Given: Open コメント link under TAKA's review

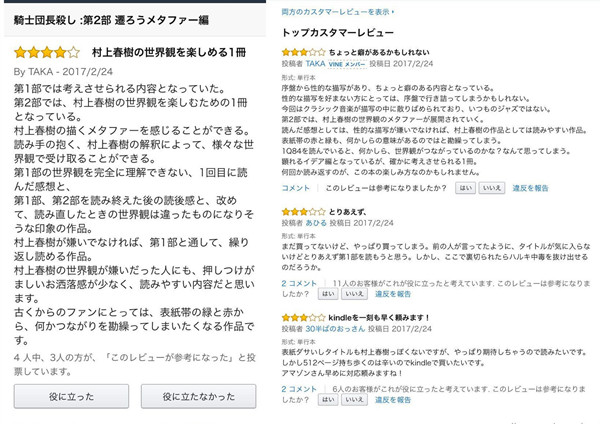Looking at the screenshot, I should tap(295, 187).
